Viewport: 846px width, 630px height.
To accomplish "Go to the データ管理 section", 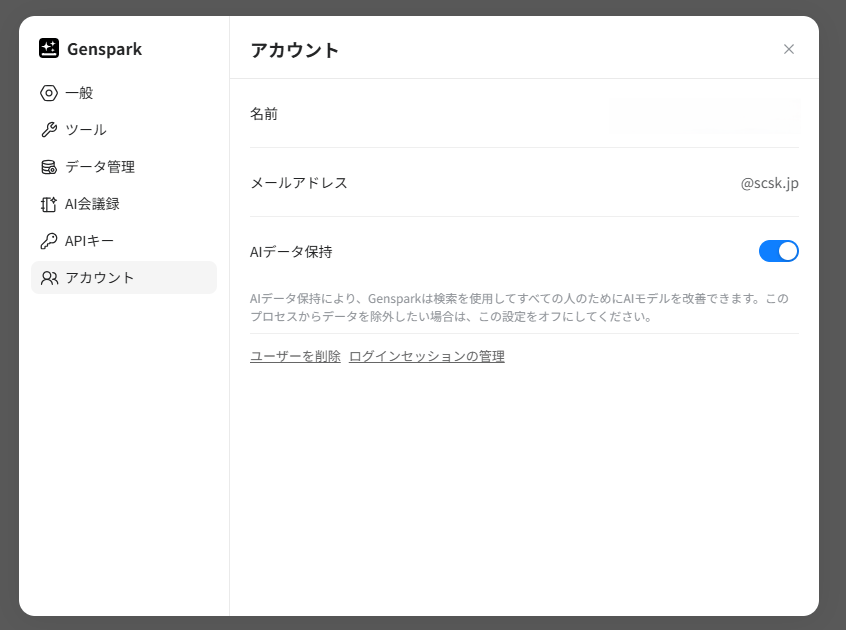I will 100,167.
